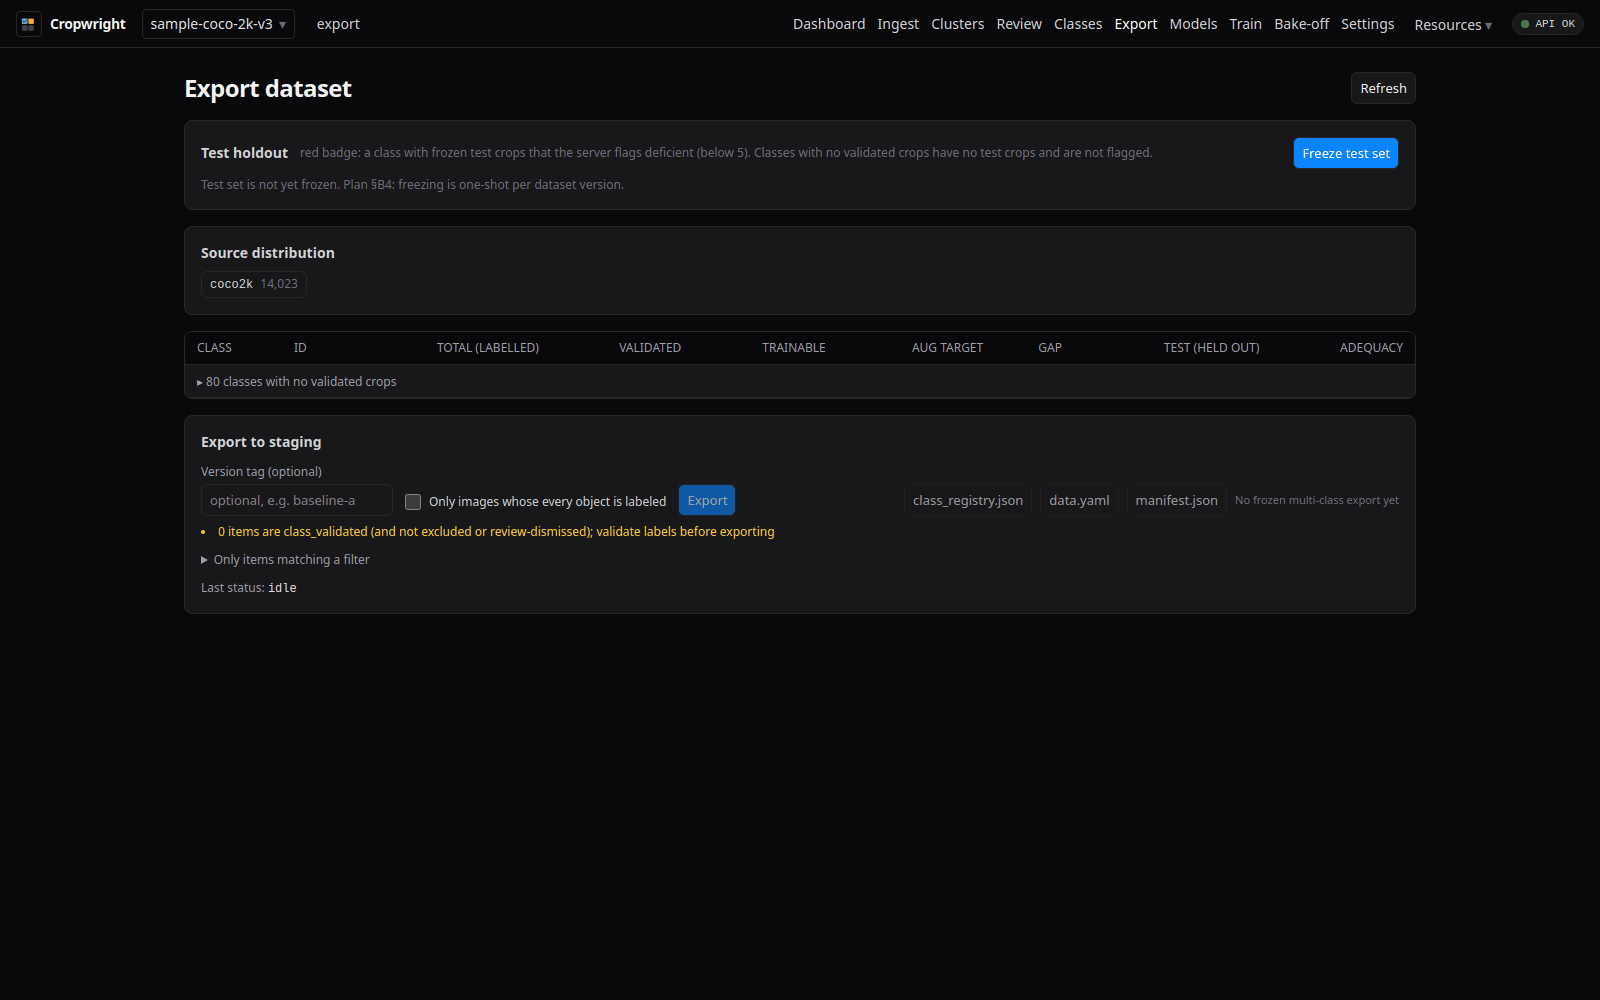Toggle Only images whose every object is labeled
The width and height of the screenshot is (1600, 1000).
click(x=413, y=502)
